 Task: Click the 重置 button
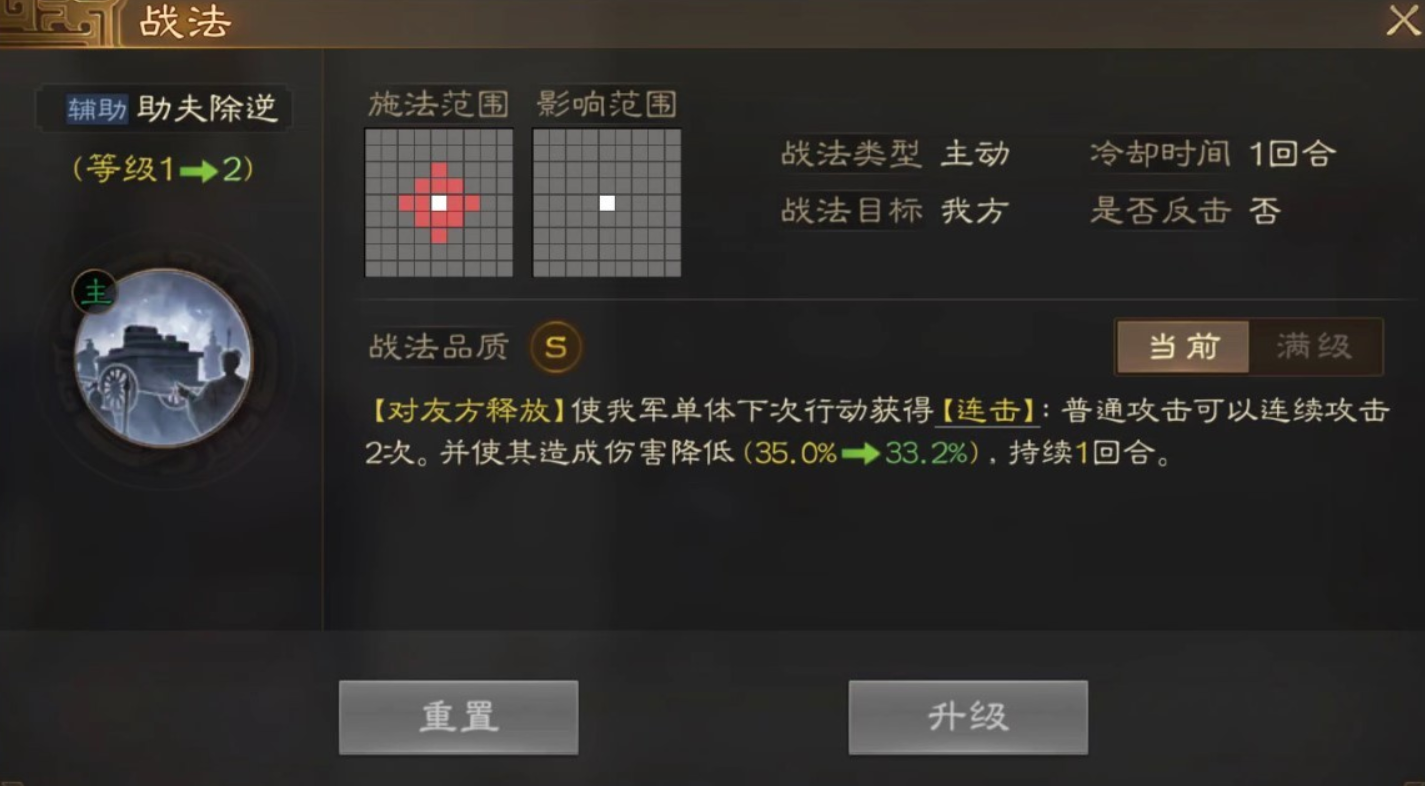tap(459, 717)
